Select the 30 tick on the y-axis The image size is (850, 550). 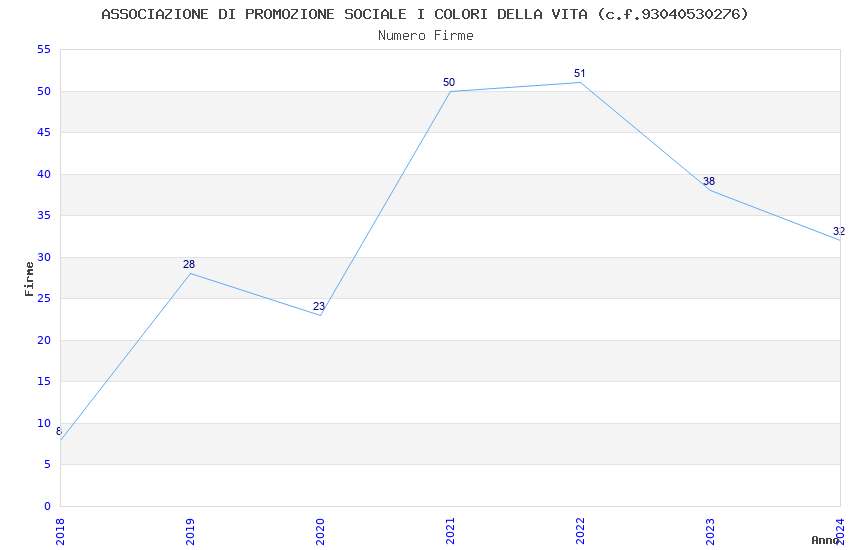43,257
